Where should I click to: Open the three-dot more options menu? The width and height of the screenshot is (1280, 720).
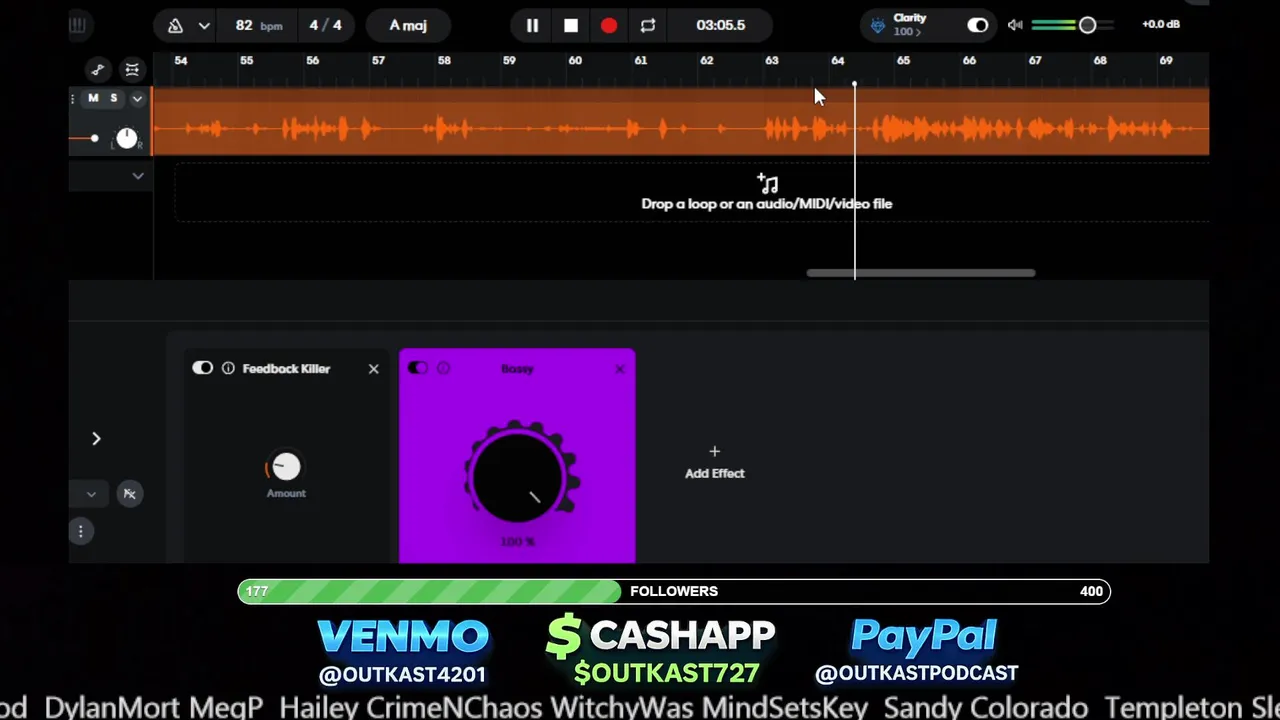[x=81, y=531]
